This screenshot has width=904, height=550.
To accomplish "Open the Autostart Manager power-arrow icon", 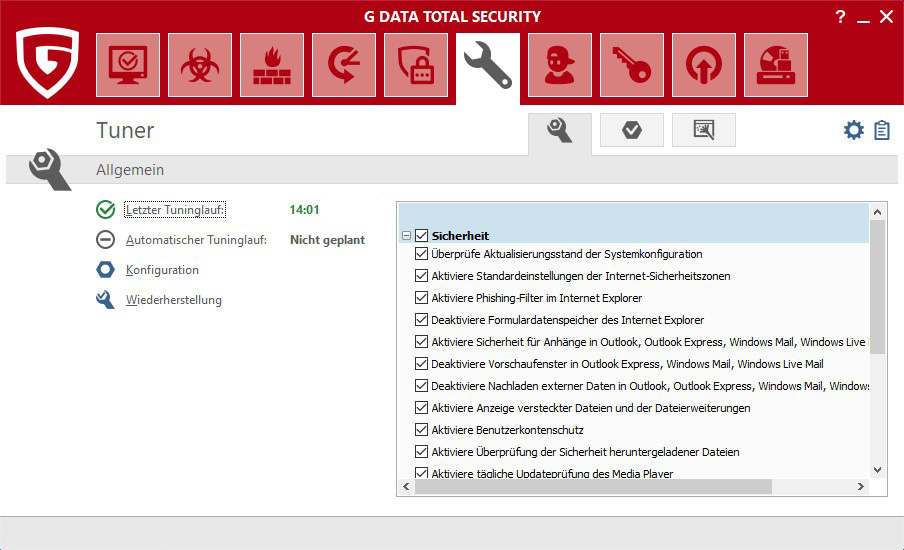I will point(704,65).
